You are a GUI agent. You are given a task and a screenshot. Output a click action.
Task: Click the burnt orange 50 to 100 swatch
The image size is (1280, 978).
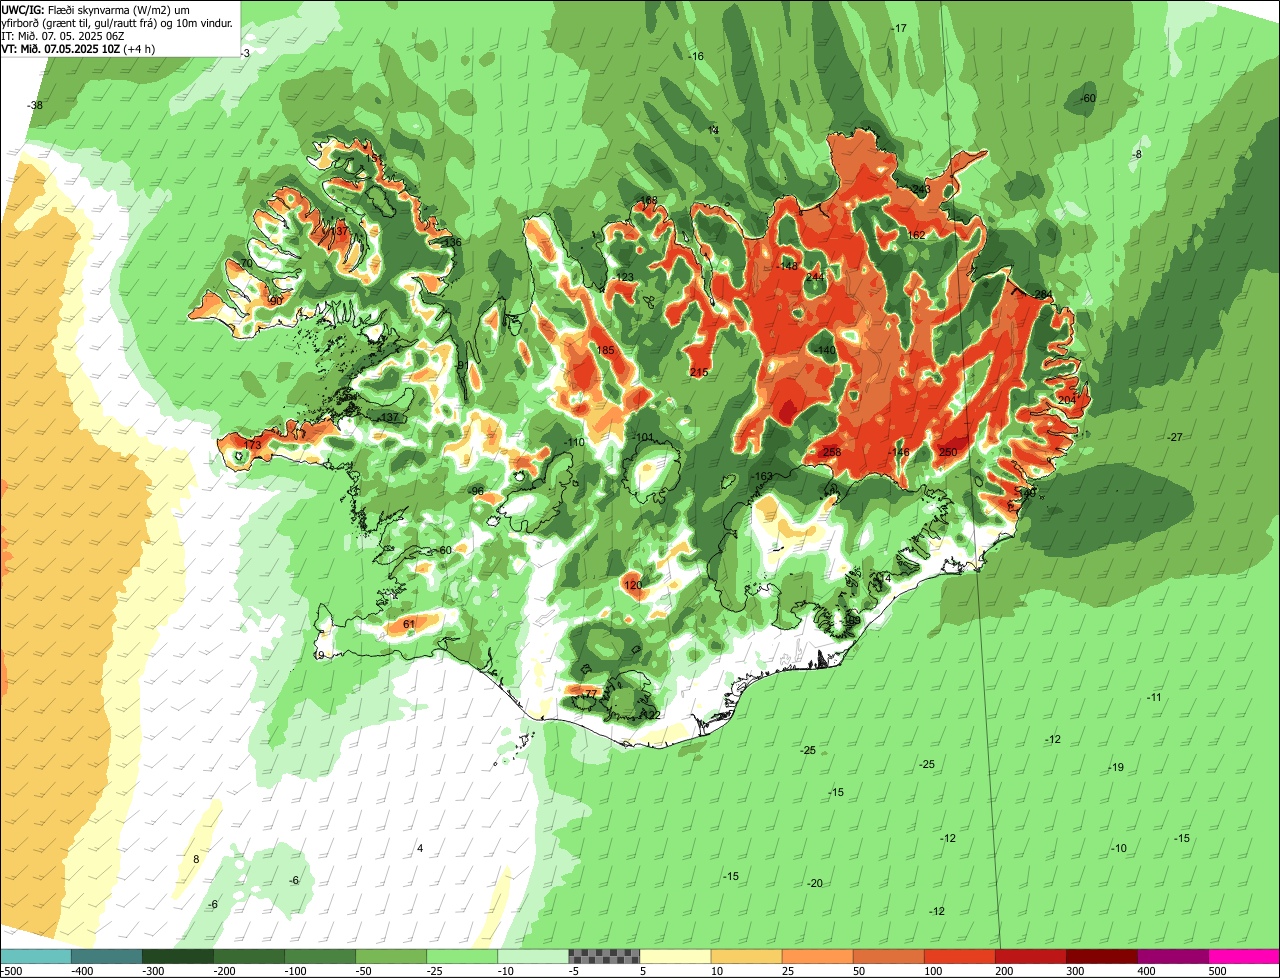(889, 956)
